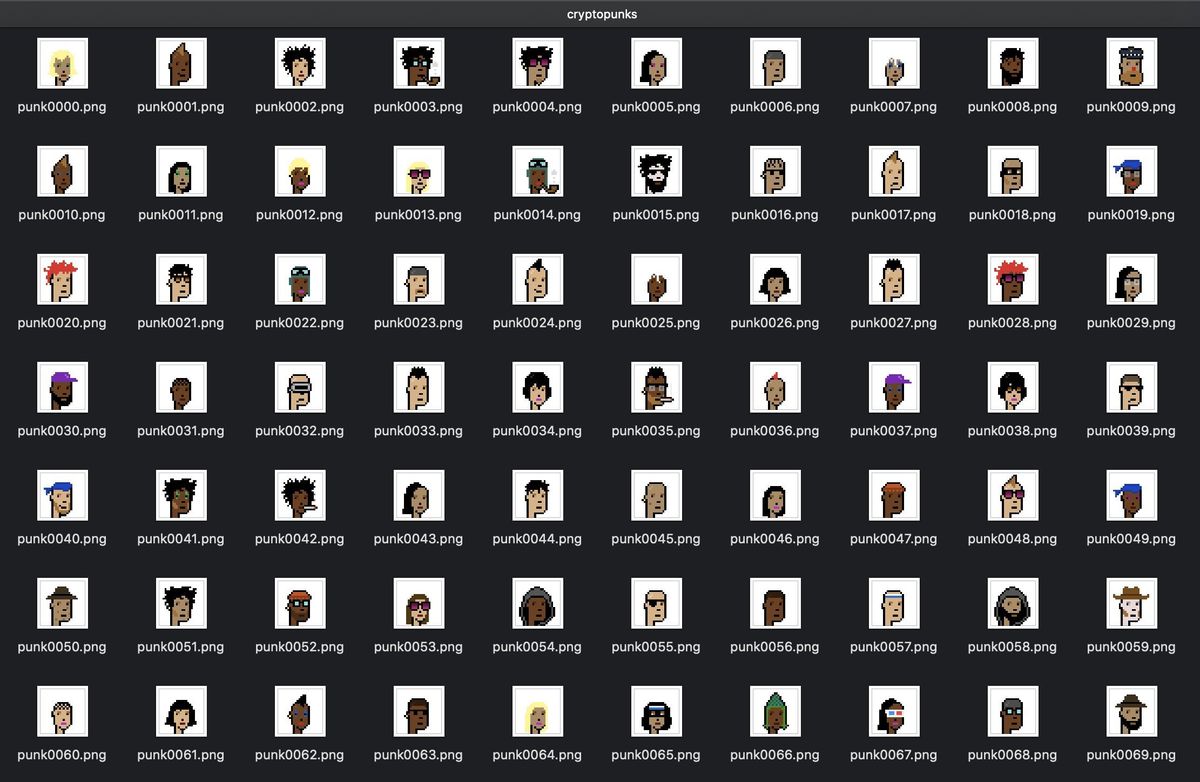Select the punk0028.png file icon

pyautogui.click(x=1013, y=279)
